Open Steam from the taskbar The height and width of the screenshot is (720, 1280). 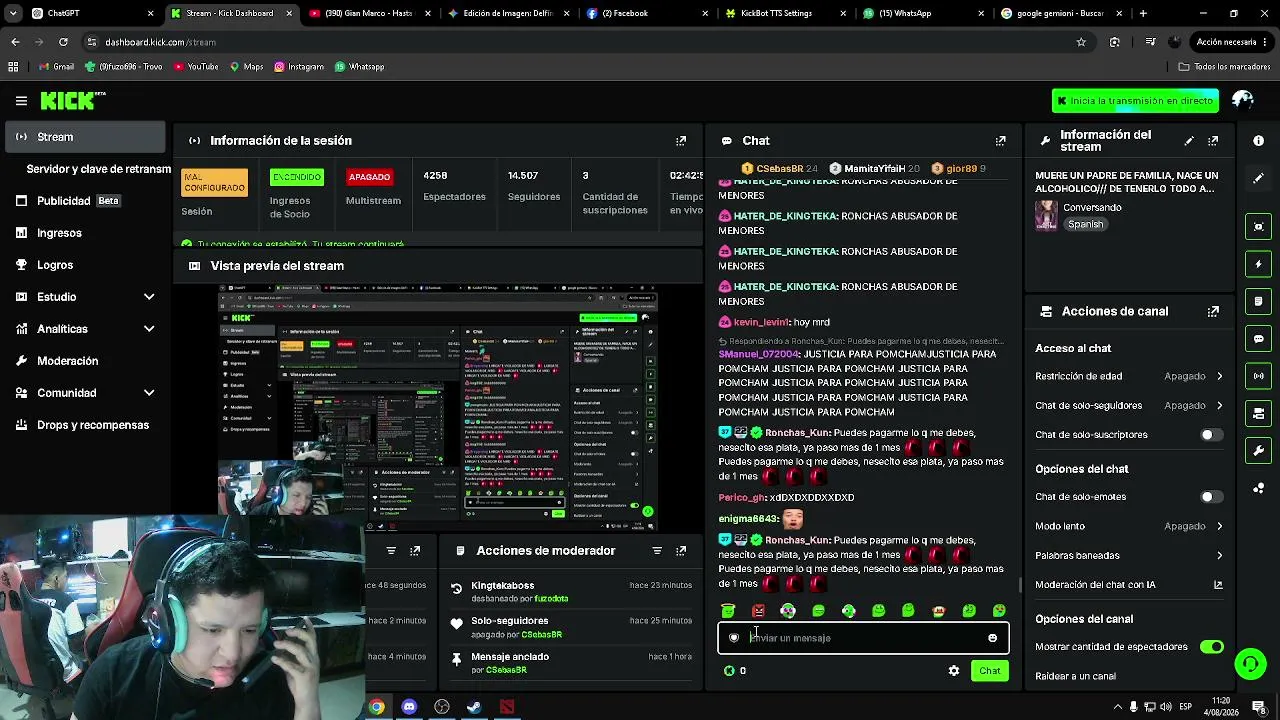pyautogui.click(x=474, y=707)
